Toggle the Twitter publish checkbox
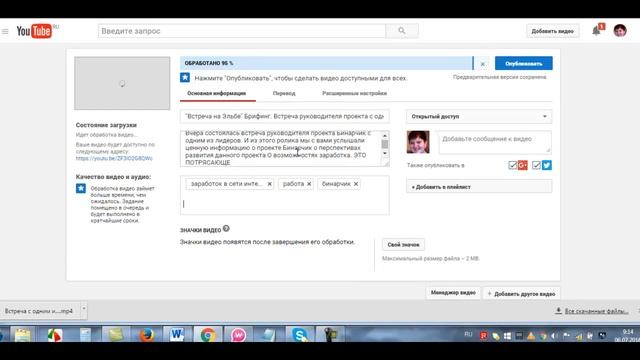The height and width of the screenshot is (360, 640). point(536,165)
